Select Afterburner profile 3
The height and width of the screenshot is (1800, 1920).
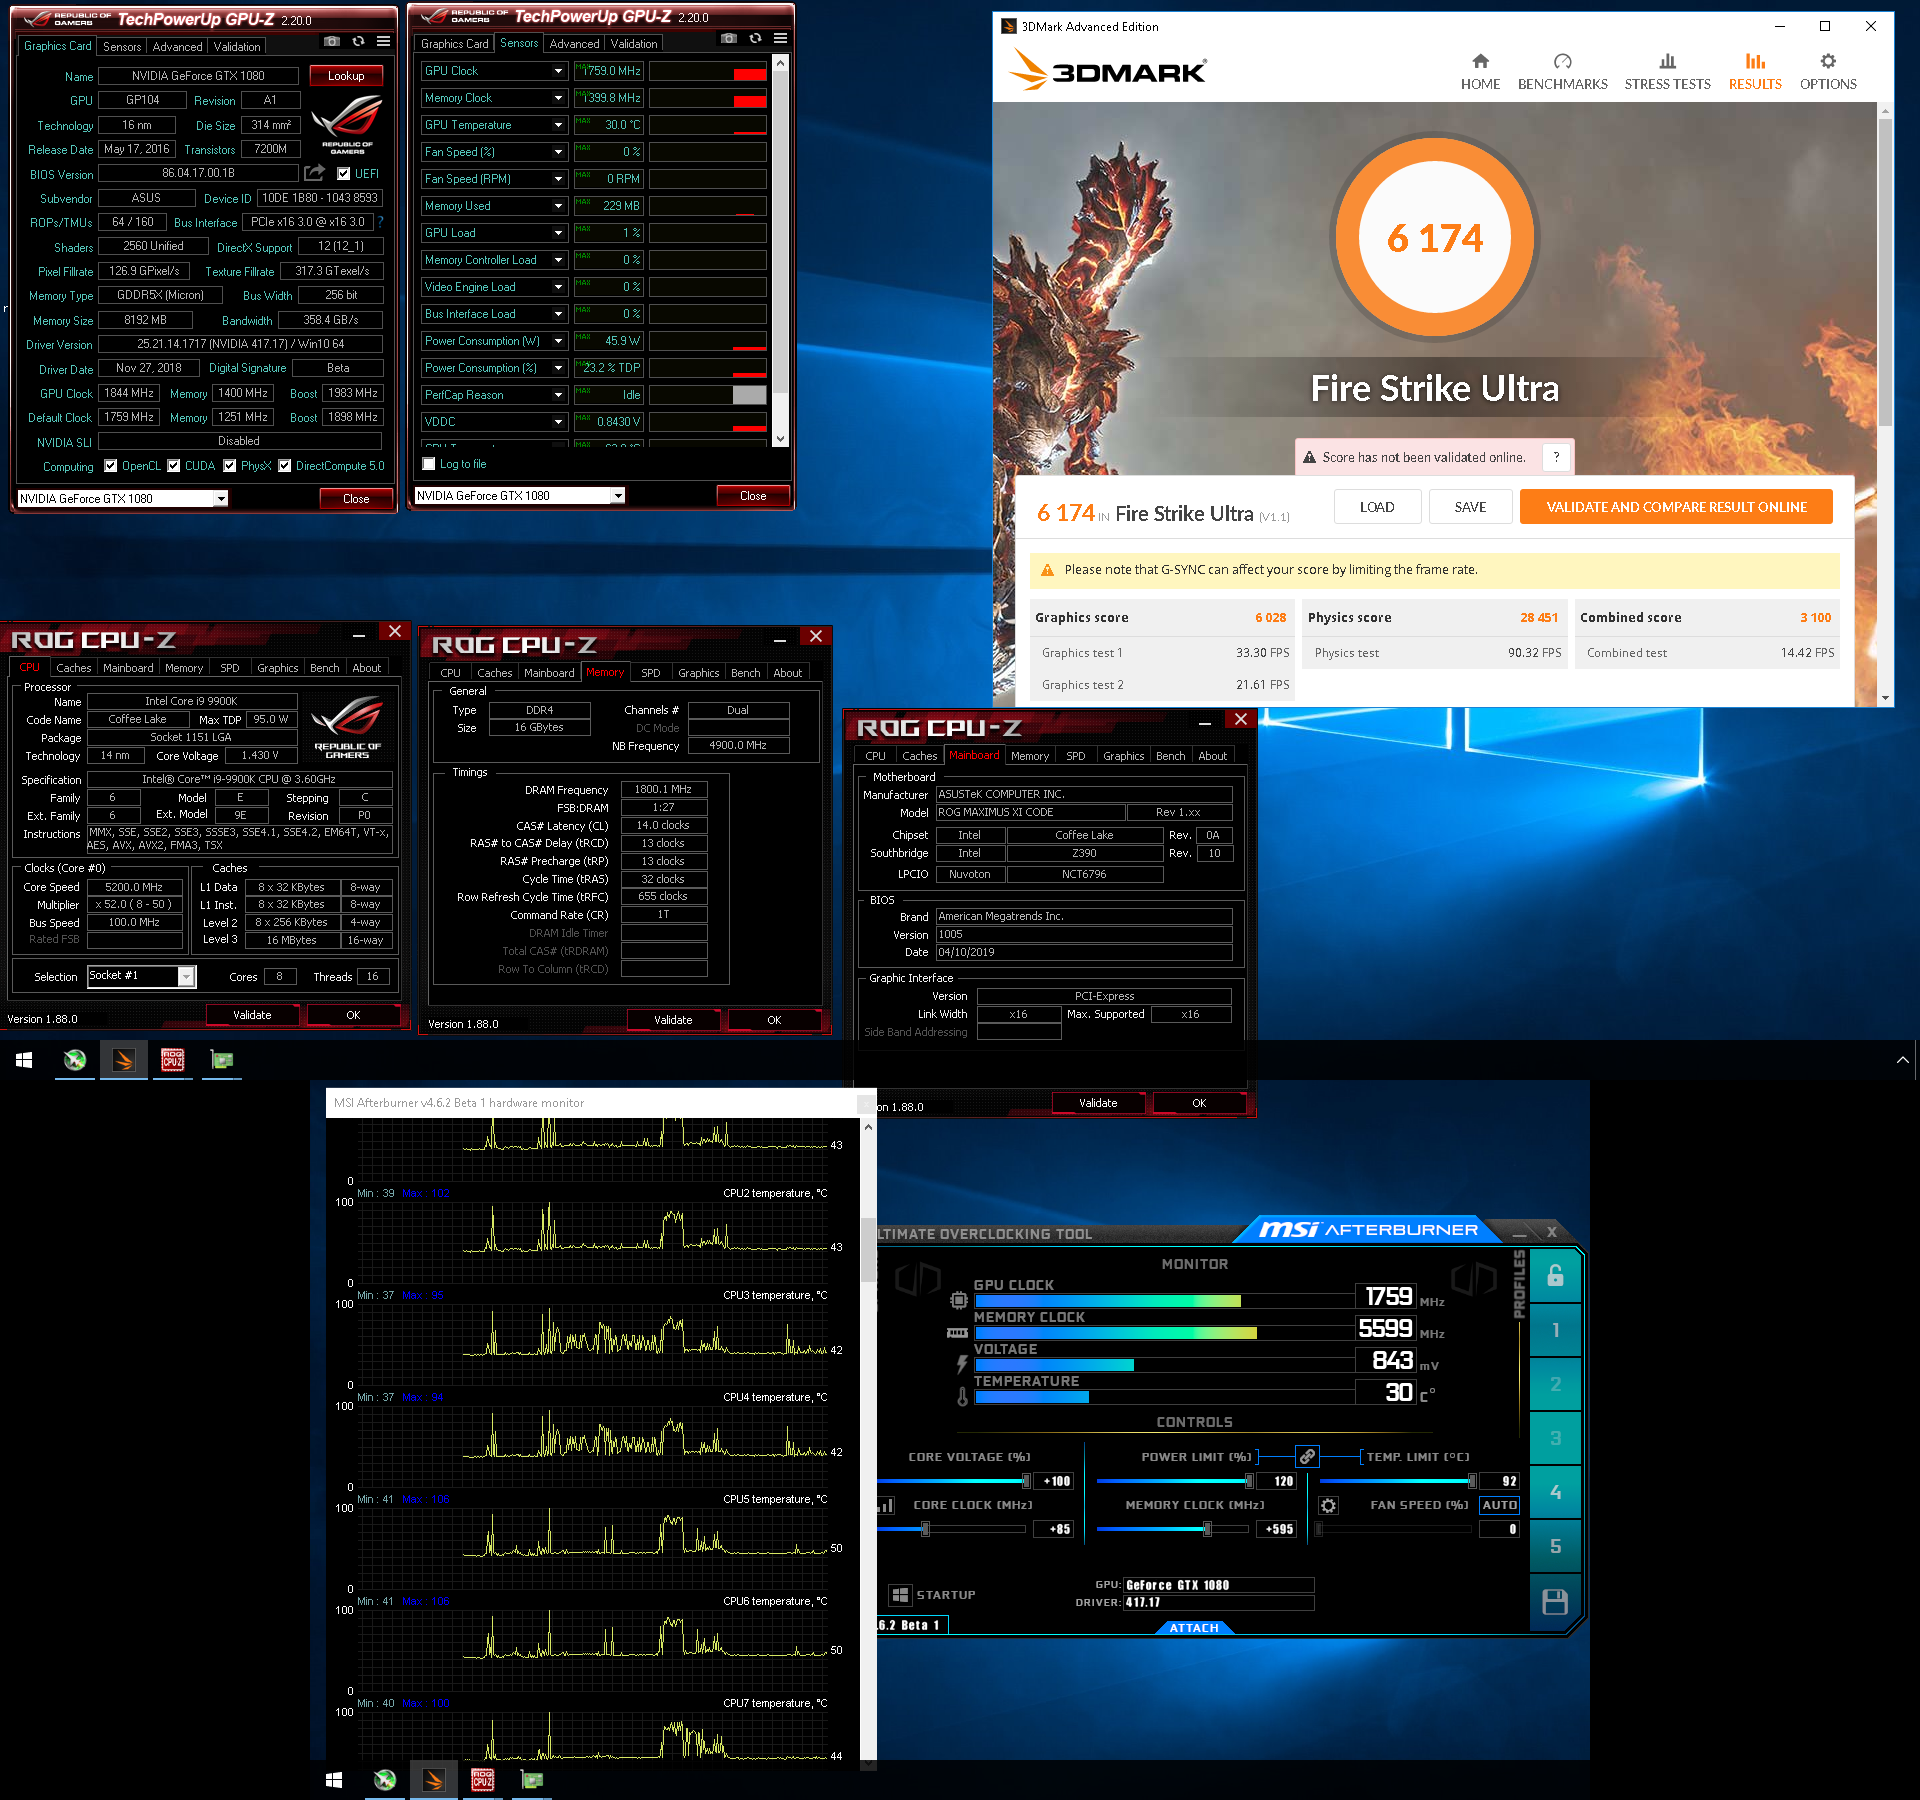(x=1555, y=1438)
